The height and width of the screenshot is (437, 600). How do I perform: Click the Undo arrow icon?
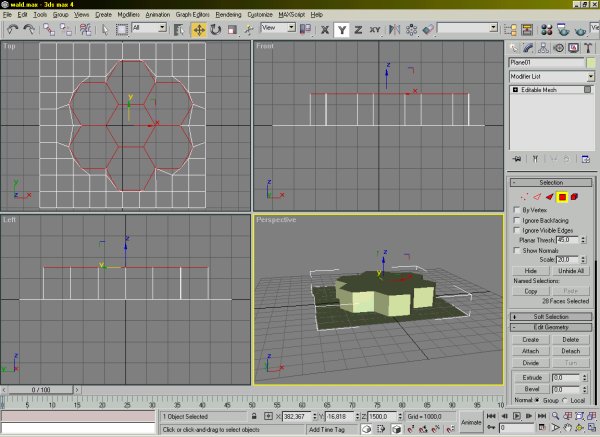tap(11, 29)
